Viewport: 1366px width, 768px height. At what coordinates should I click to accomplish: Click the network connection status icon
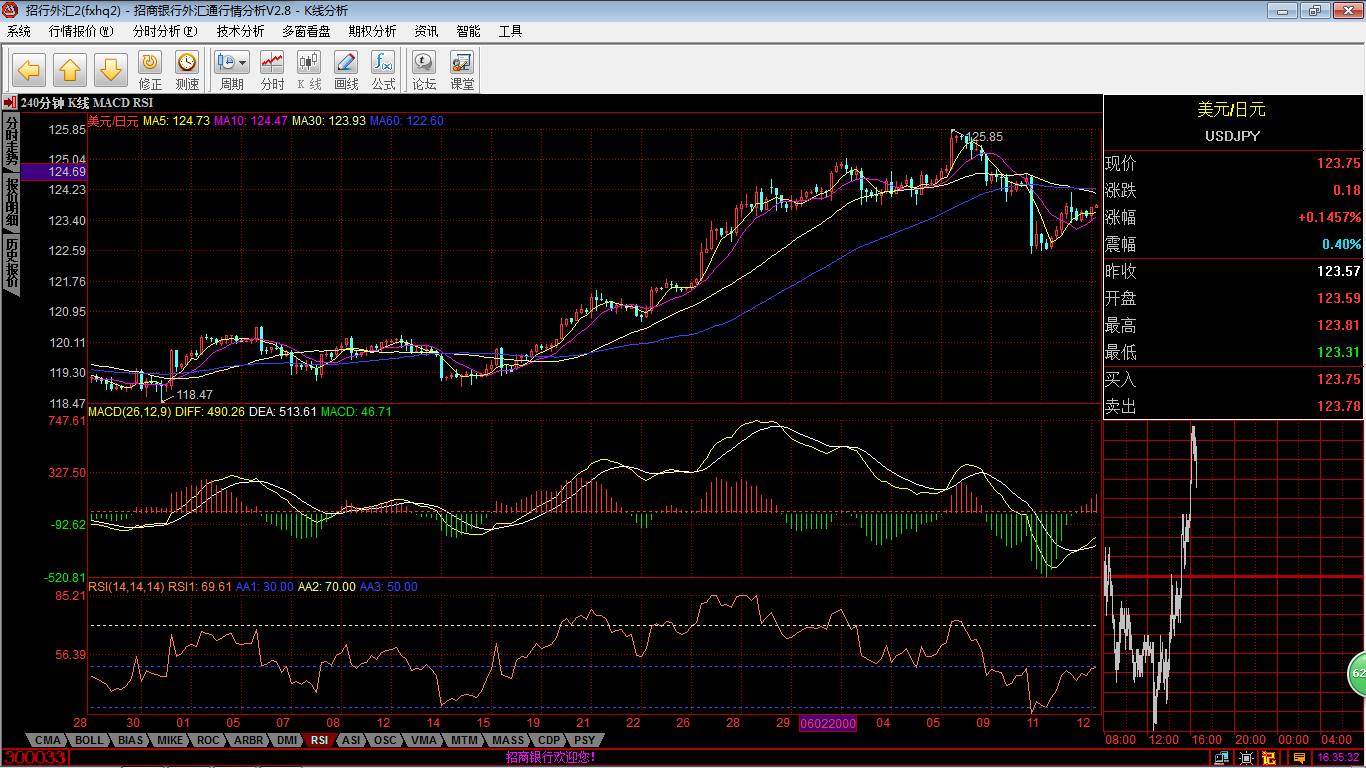pyautogui.click(x=1224, y=758)
